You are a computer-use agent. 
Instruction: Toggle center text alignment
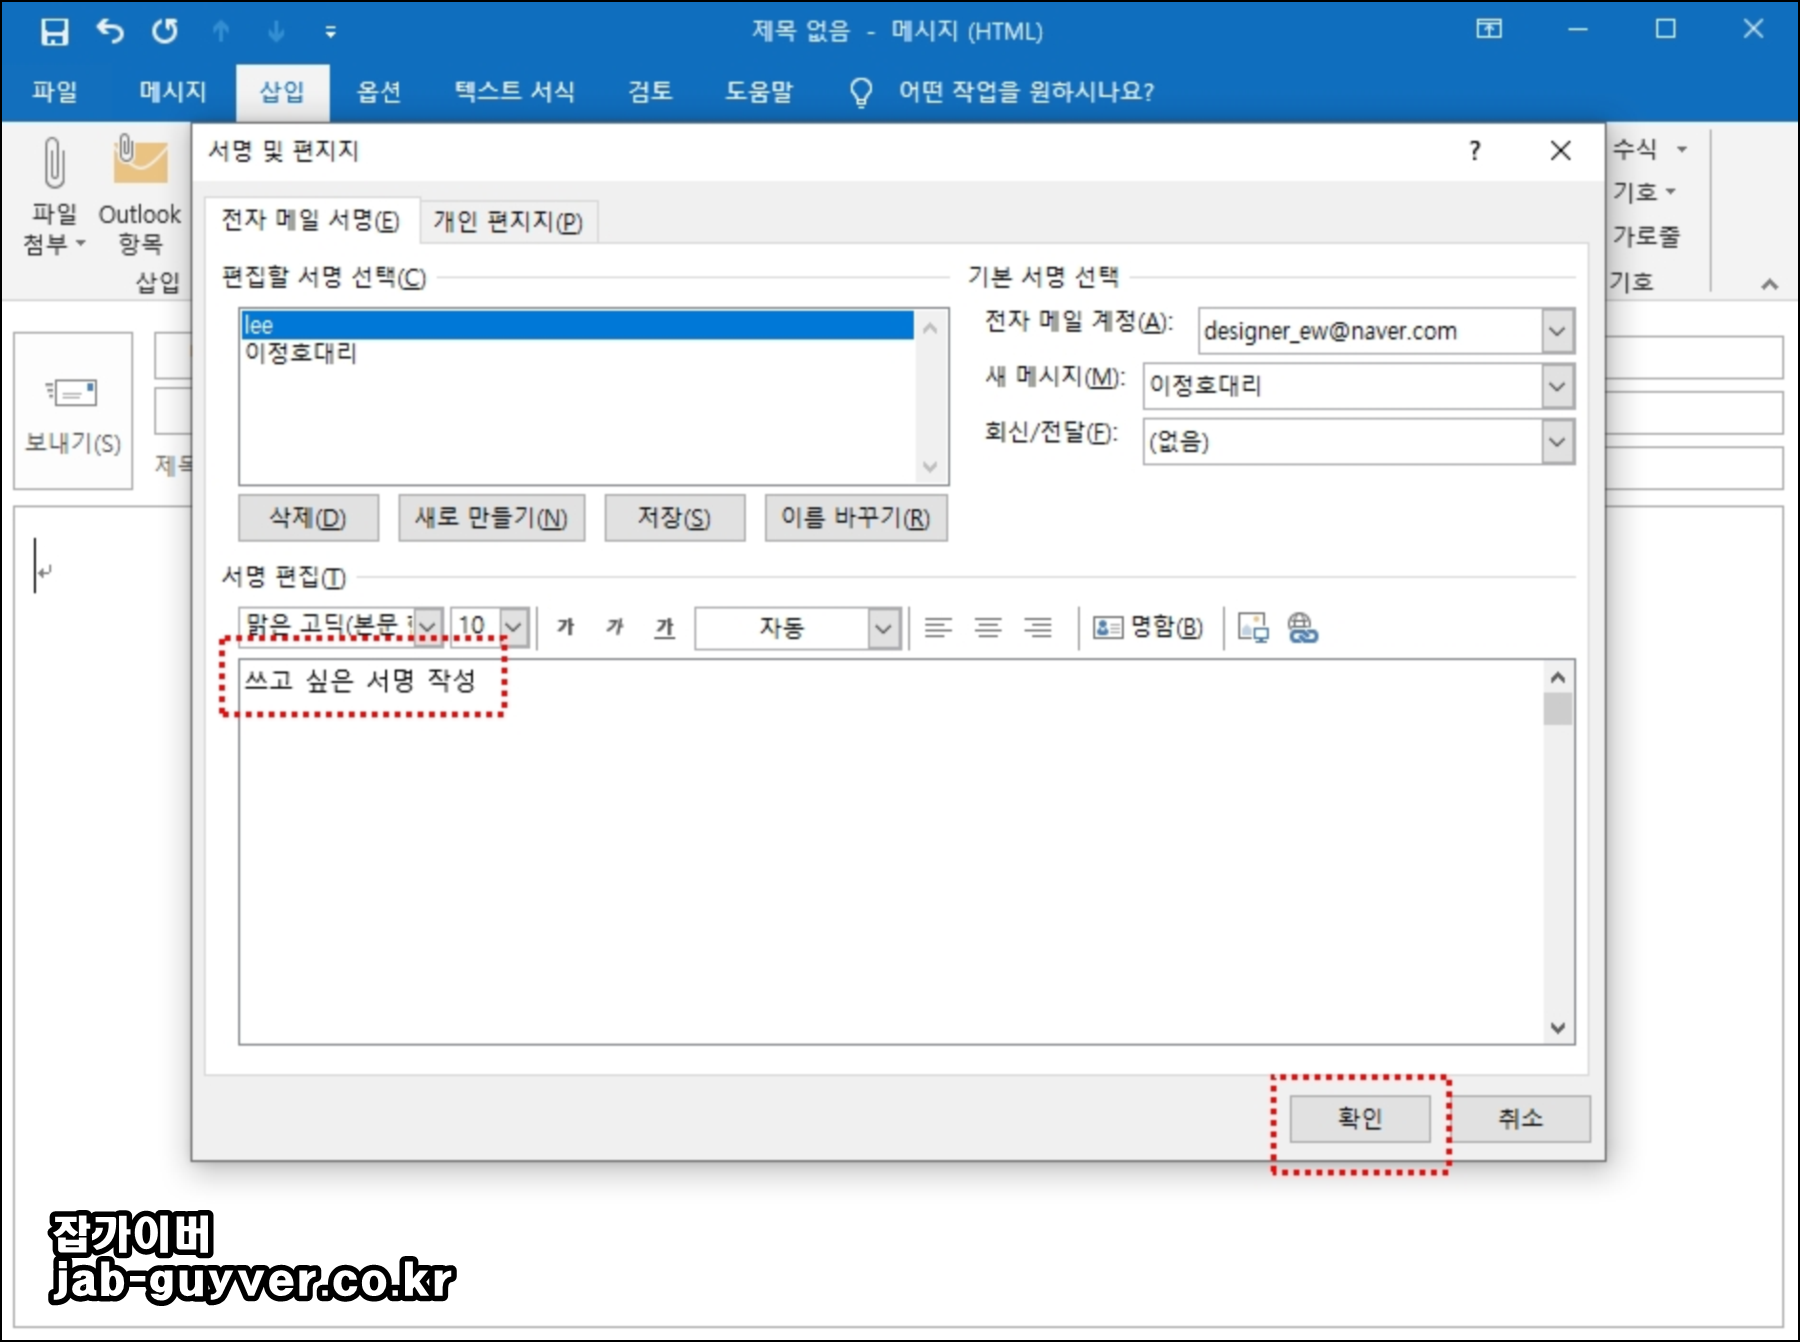pos(988,628)
